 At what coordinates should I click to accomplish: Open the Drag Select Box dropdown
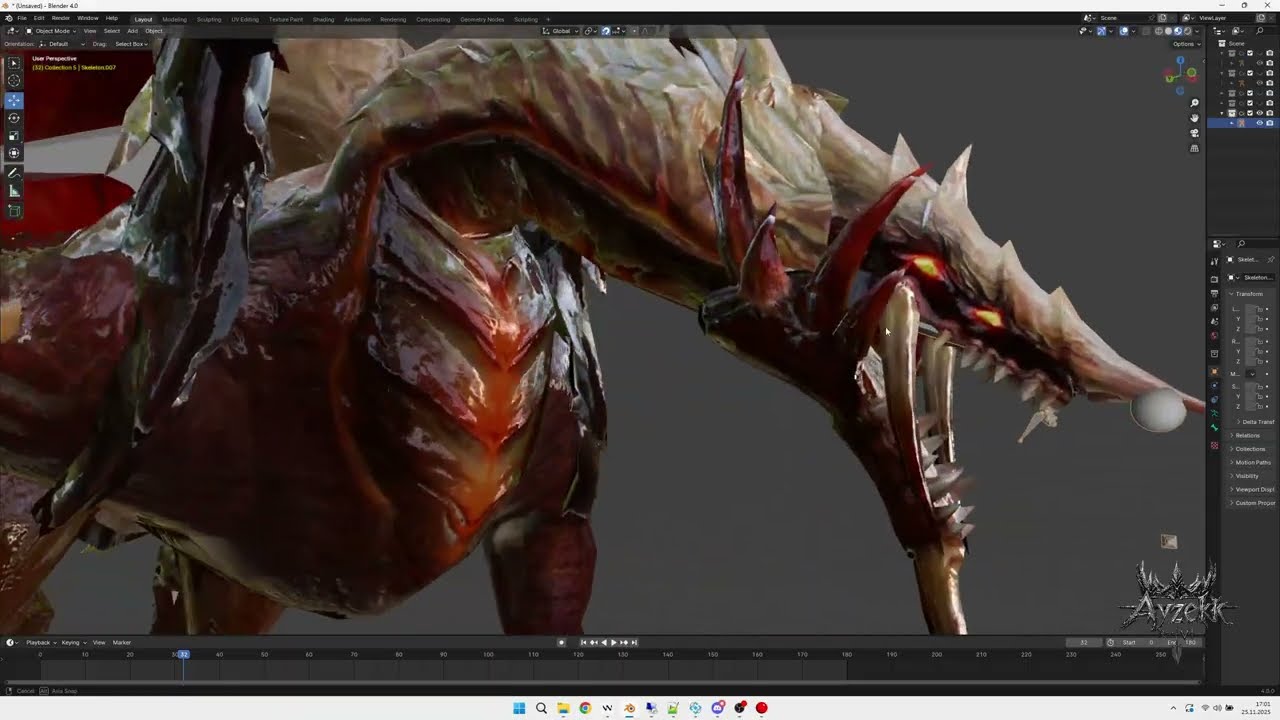(x=131, y=44)
